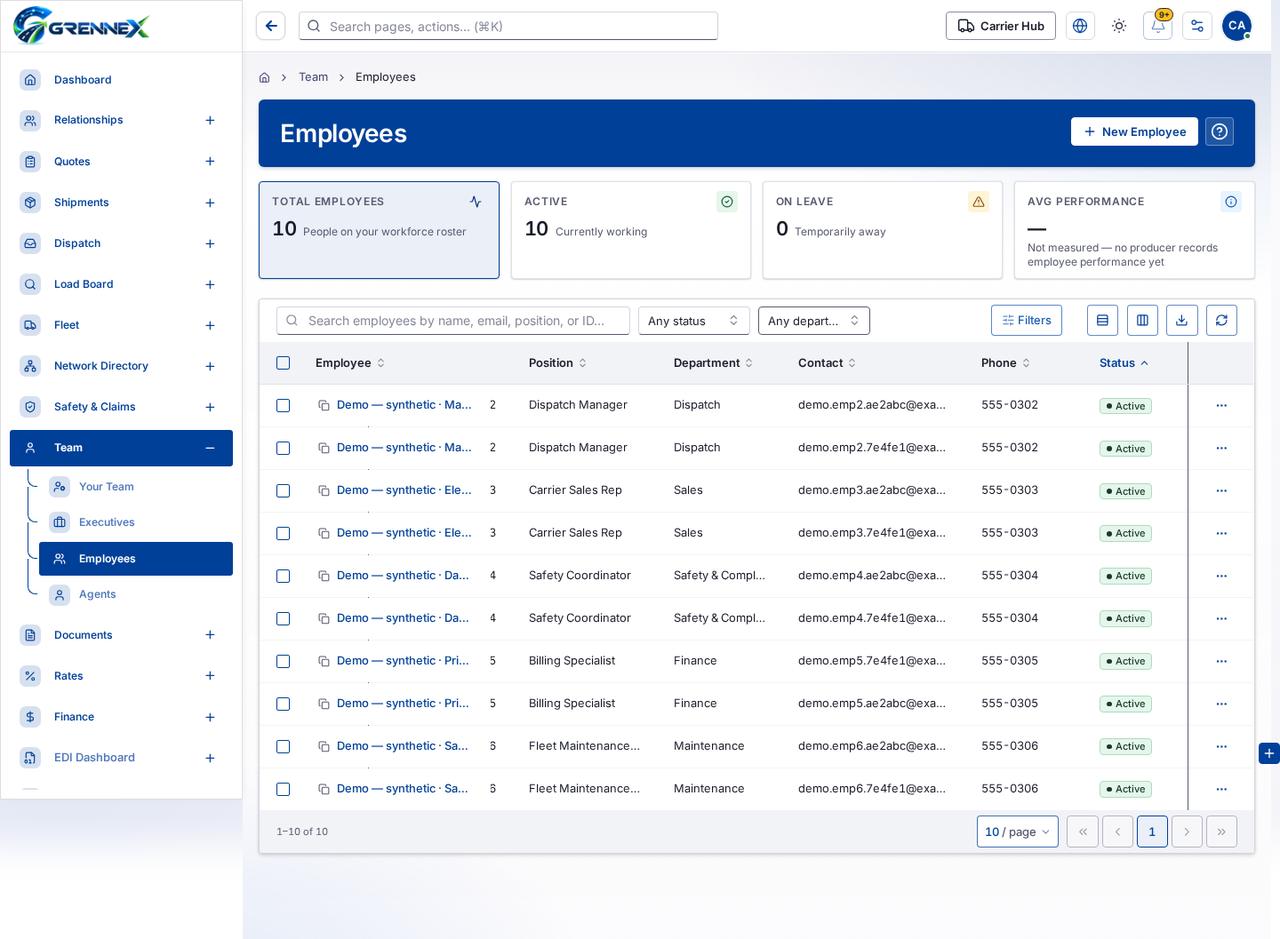Toggle light theme sun icon

(1119, 26)
